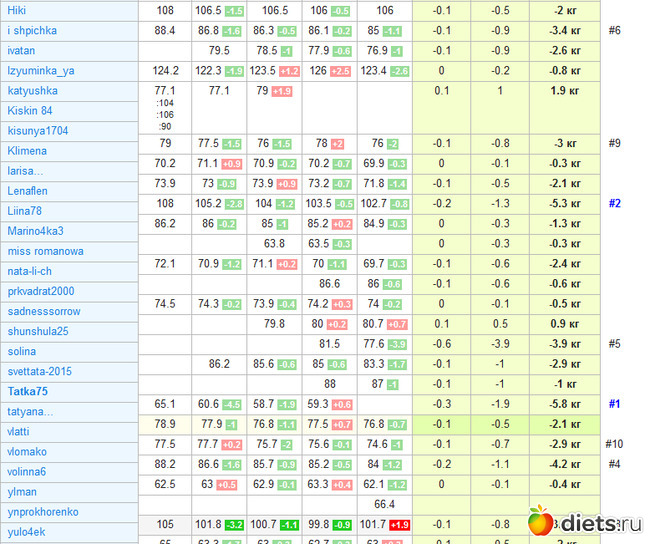This screenshot has width=650, height=544.
Task: Click the 1.9 кг total cell for katyushka
Action: coord(566,91)
